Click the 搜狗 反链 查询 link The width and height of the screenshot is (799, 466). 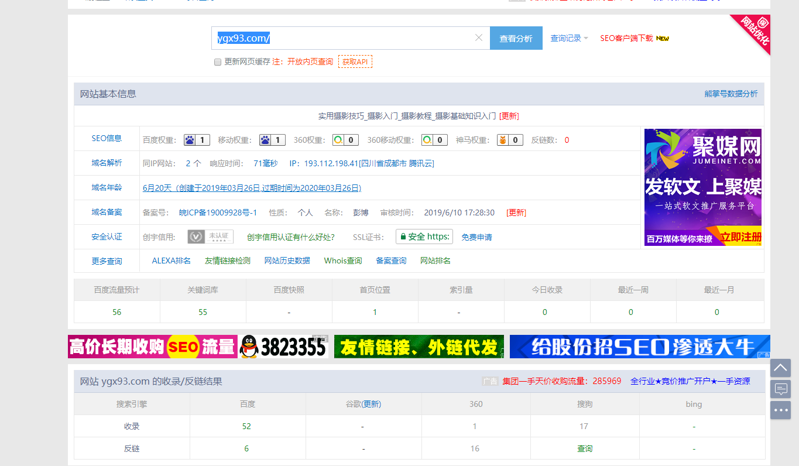(x=584, y=449)
